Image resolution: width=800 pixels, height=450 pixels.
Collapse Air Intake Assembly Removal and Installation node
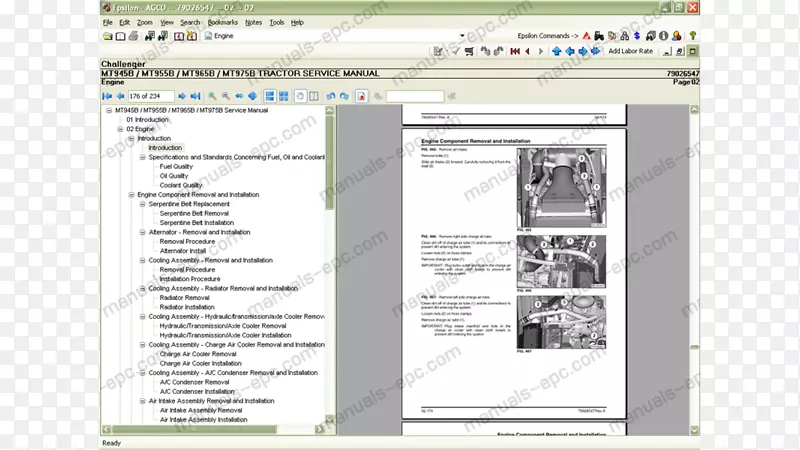tap(142, 401)
